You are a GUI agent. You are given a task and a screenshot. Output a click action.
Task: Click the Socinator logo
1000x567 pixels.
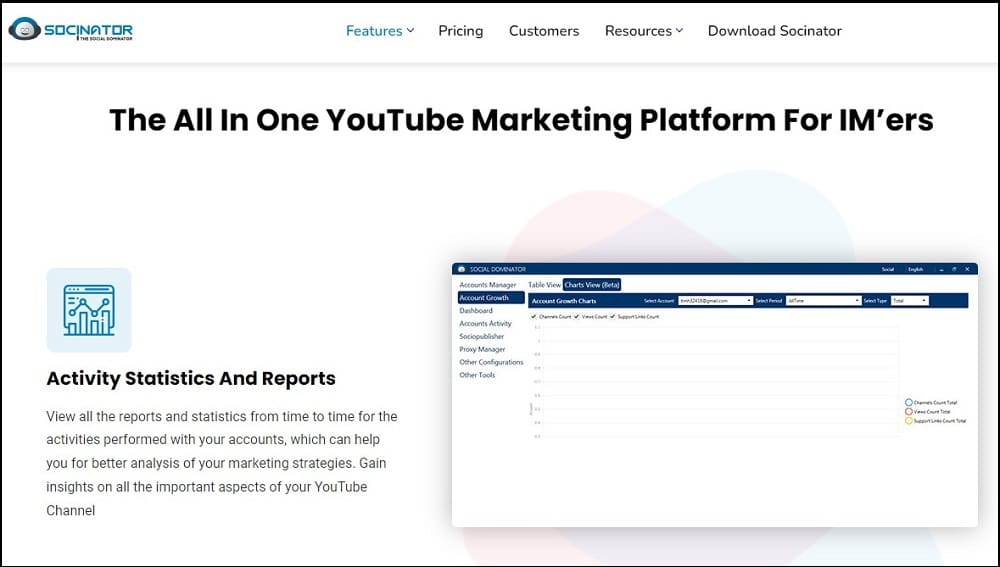click(71, 29)
